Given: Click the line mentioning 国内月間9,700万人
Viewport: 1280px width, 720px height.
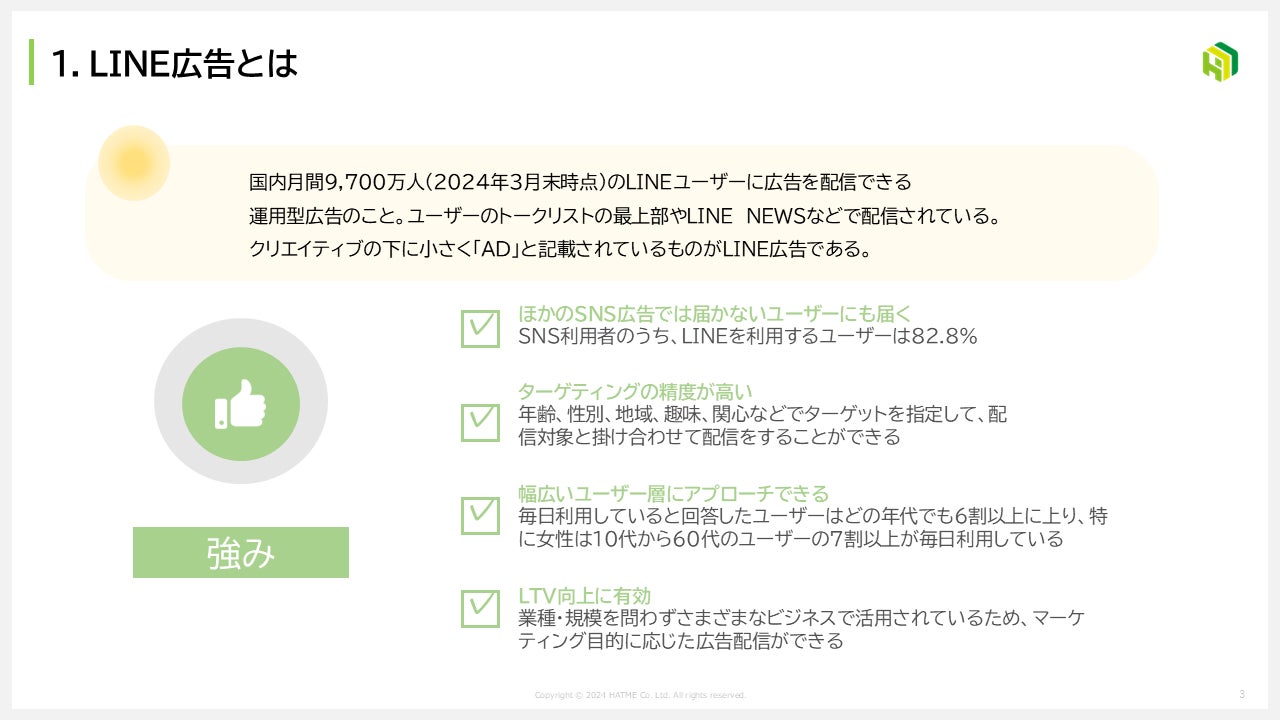Looking at the screenshot, I should [x=580, y=183].
